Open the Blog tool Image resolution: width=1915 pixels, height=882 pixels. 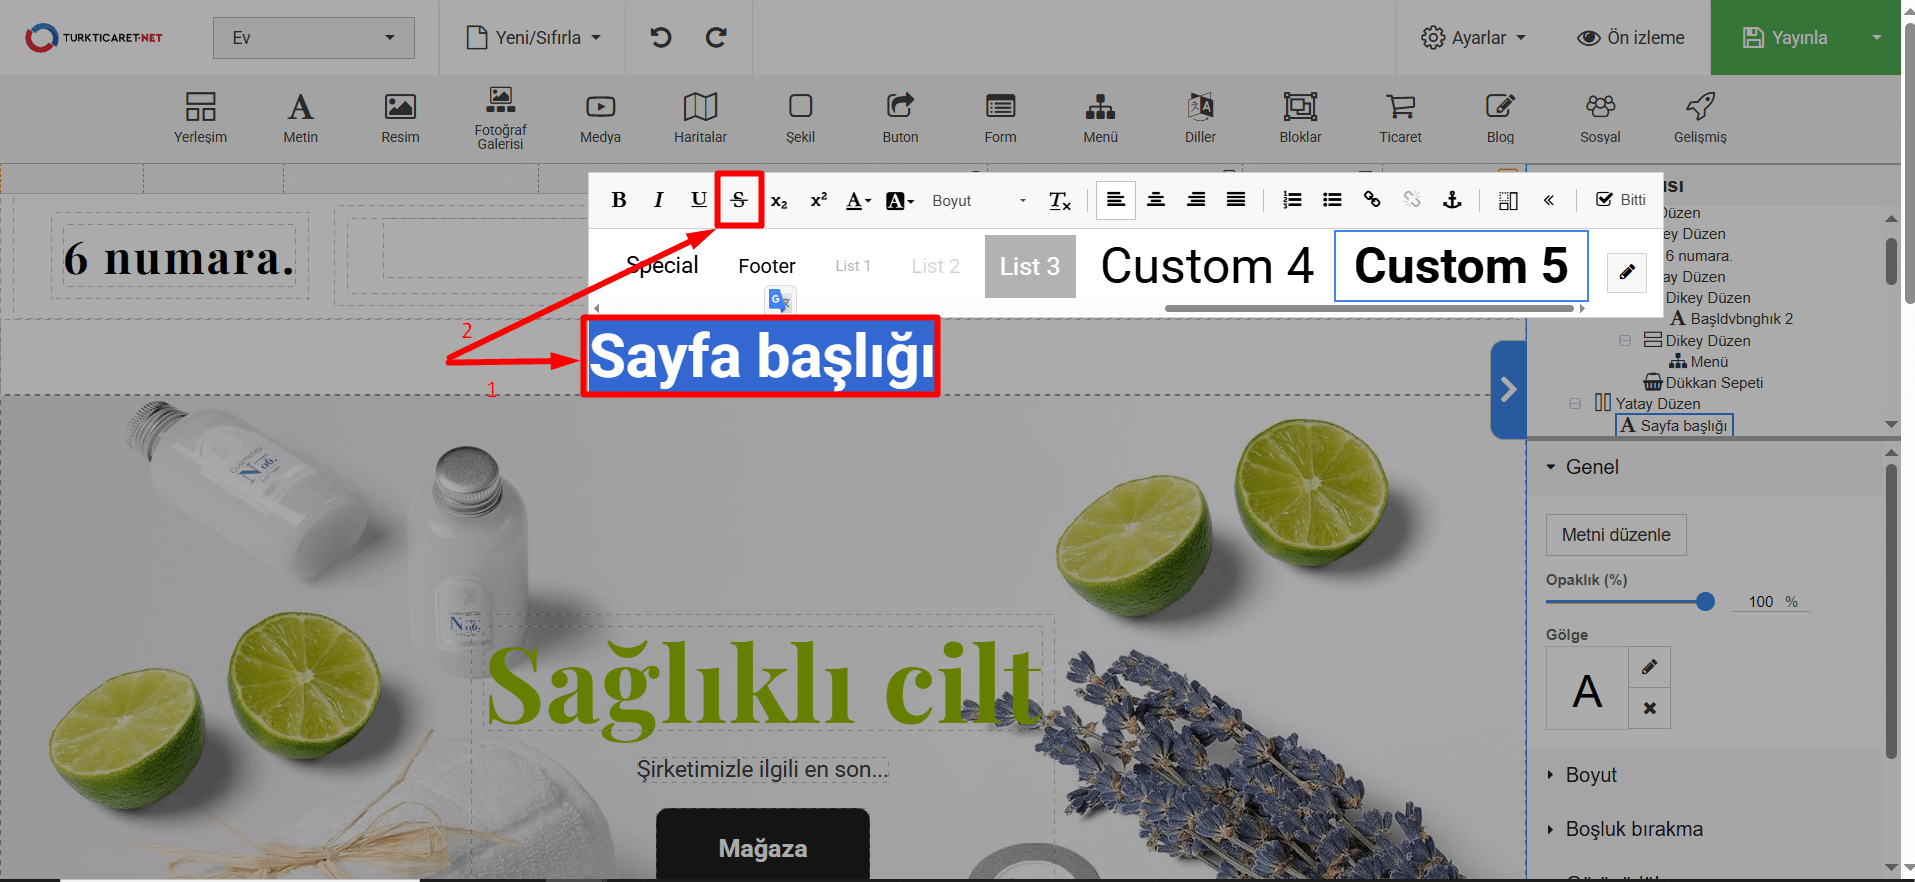[x=1500, y=118]
